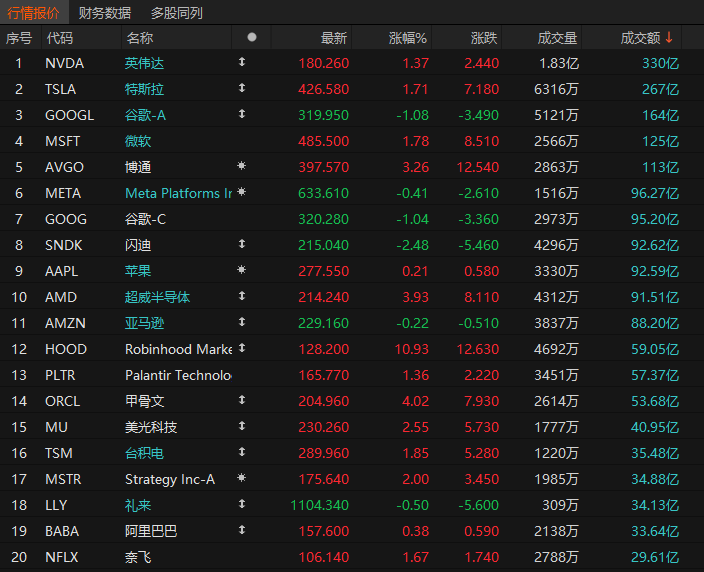Select the GOOG ticker code
The height and width of the screenshot is (572, 704).
(66, 220)
